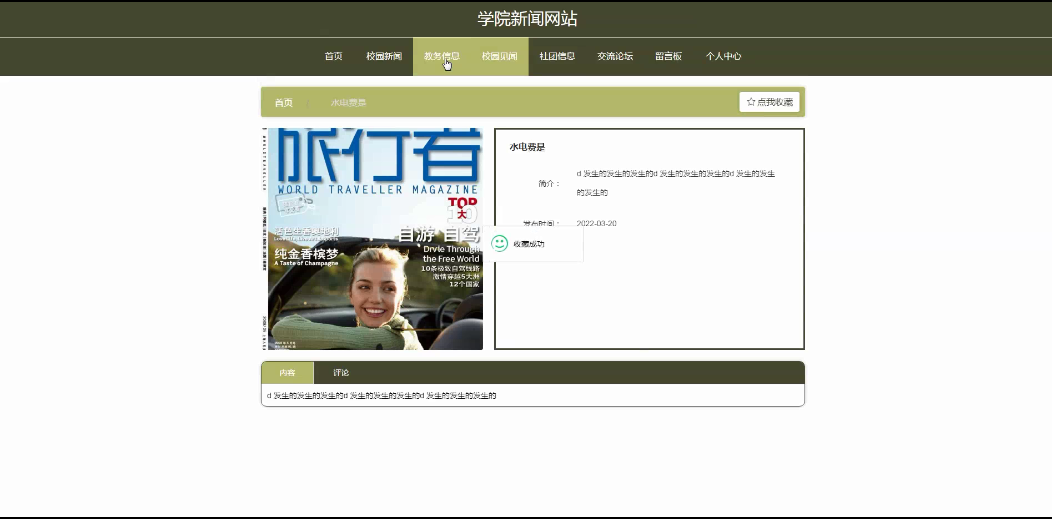Switch to the 评论 tab
This screenshot has height=519, width=1052.
[341, 372]
